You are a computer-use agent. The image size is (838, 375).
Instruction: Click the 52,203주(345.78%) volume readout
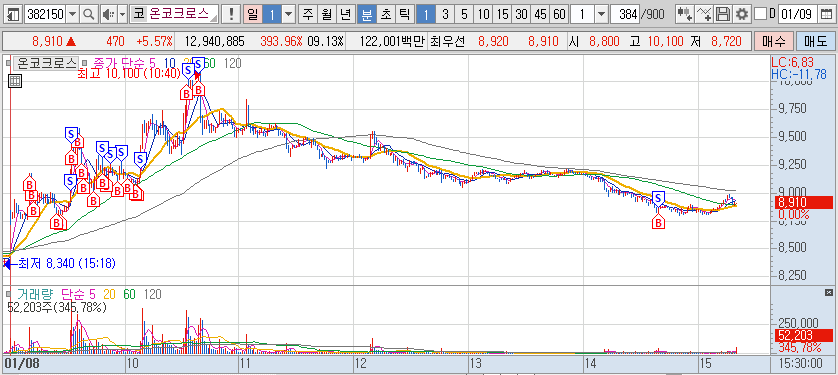(x=56, y=307)
